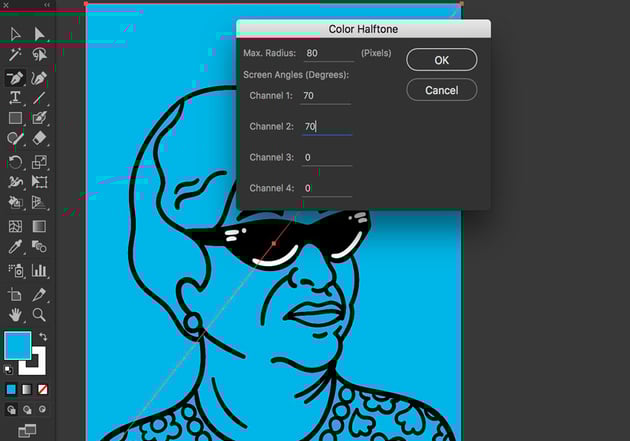Image resolution: width=630 pixels, height=441 pixels.
Task: Swap fill and stroke with curved arrow
Action: pyautogui.click(x=43, y=337)
